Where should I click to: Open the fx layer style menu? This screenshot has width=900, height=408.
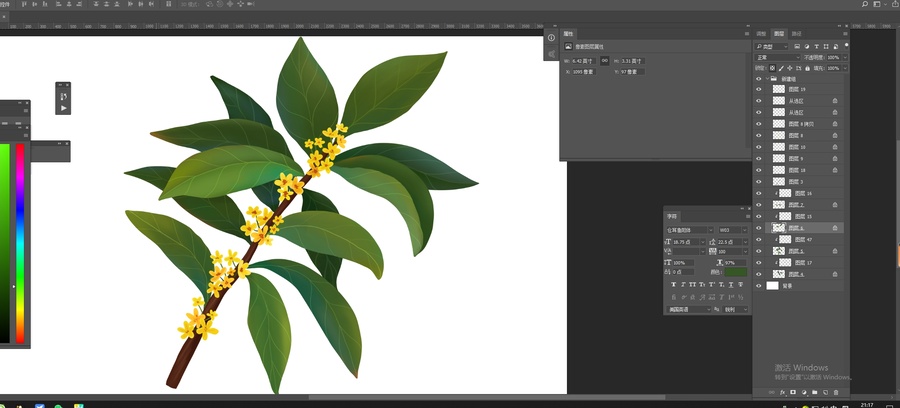click(x=782, y=393)
